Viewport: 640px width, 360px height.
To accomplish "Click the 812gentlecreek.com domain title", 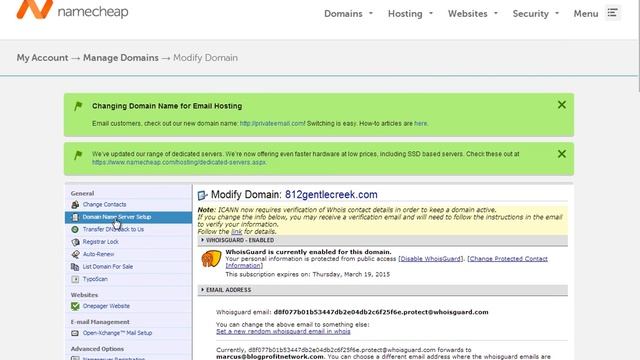I will click(x=331, y=195).
